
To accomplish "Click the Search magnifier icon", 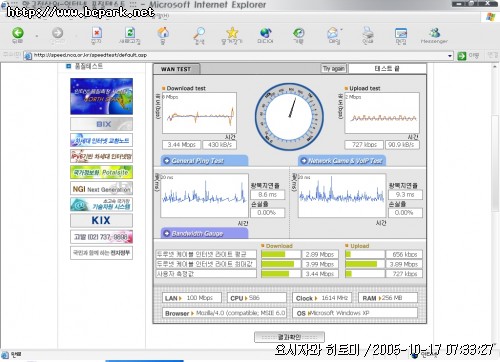I will (199, 33).
